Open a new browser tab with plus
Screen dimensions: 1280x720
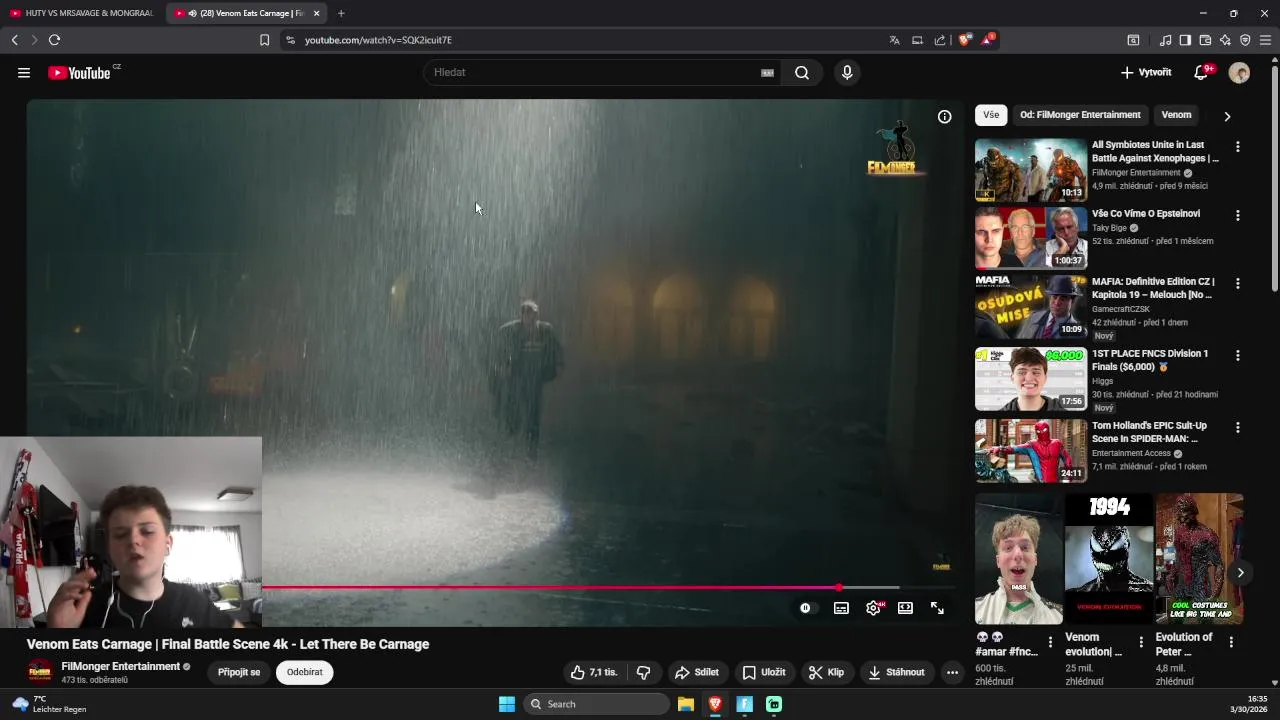341,13
